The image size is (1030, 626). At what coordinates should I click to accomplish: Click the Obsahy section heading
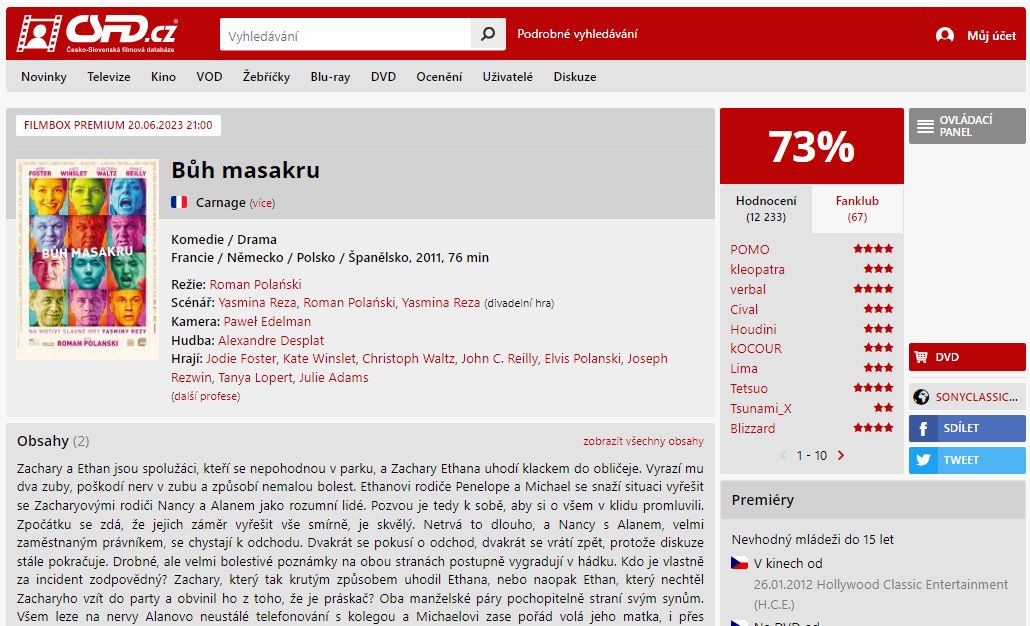pyautogui.click(x=43, y=441)
